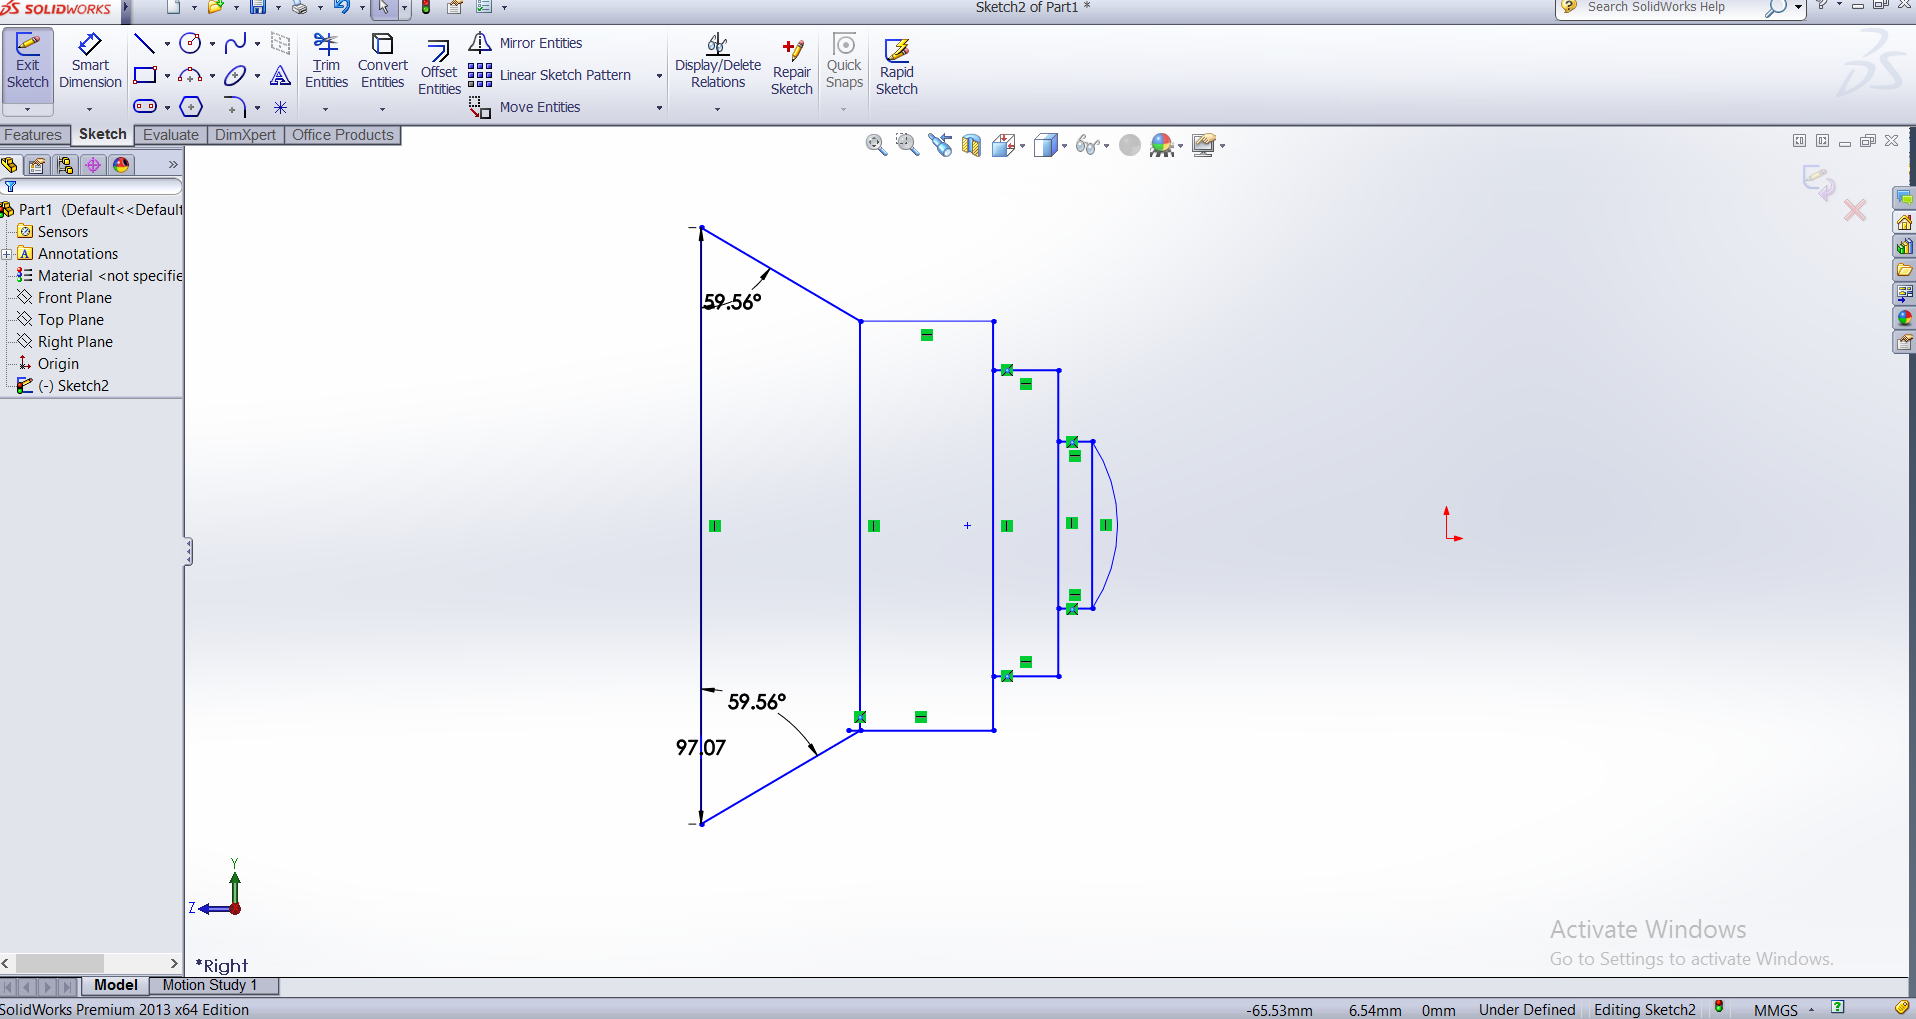Open the Smart Dimension dropdown arrow
The height and width of the screenshot is (1019, 1916).
[x=90, y=109]
